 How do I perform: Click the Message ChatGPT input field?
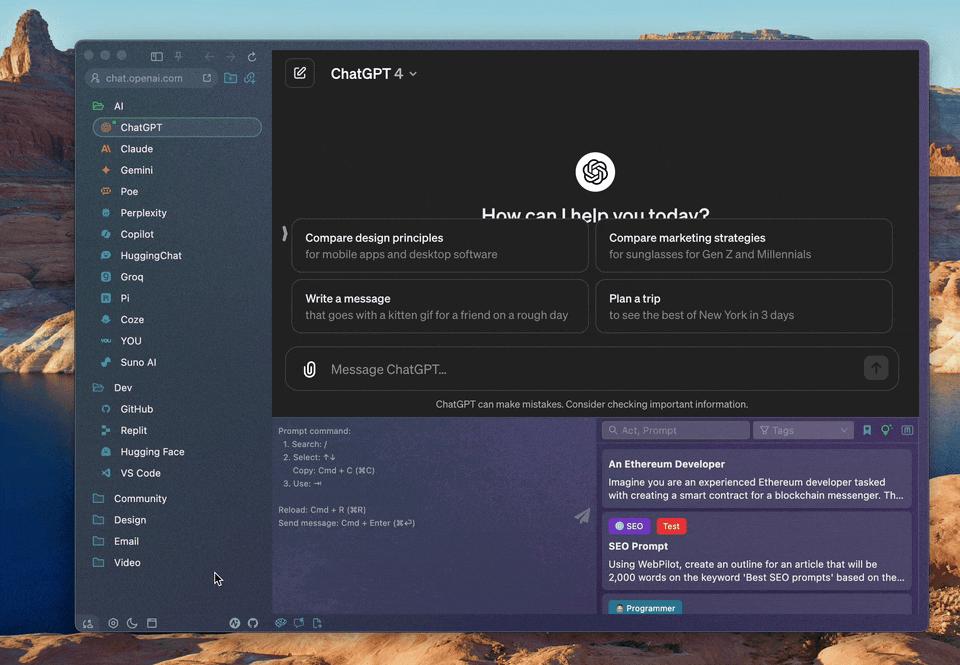point(591,369)
